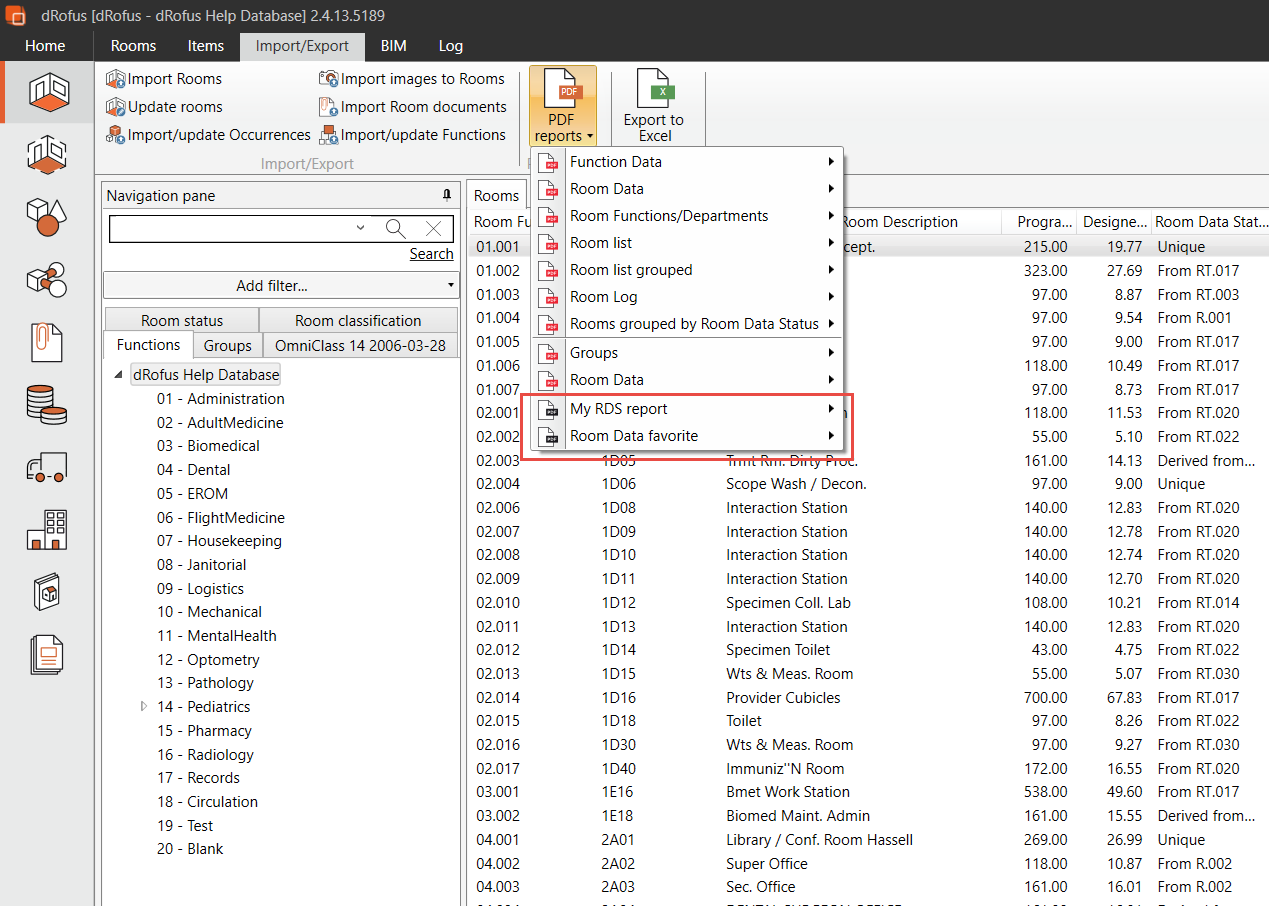Open the Add filter dropdown

click(x=280, y=286)
